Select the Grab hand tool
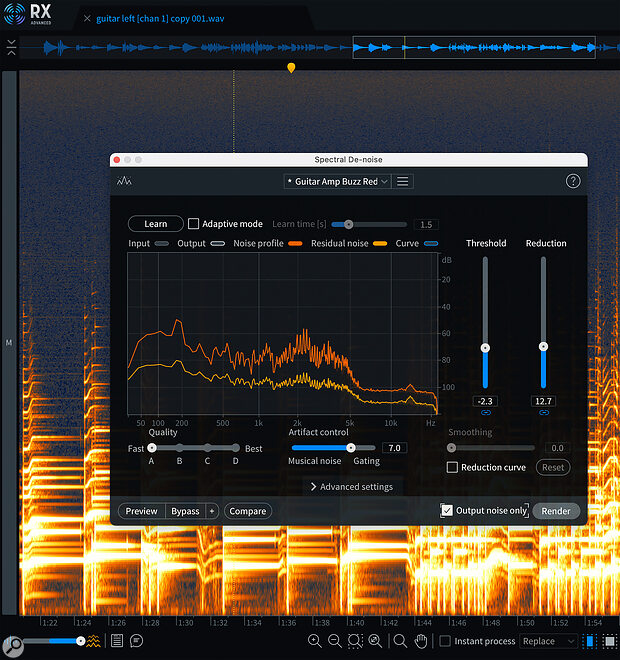 420,641
